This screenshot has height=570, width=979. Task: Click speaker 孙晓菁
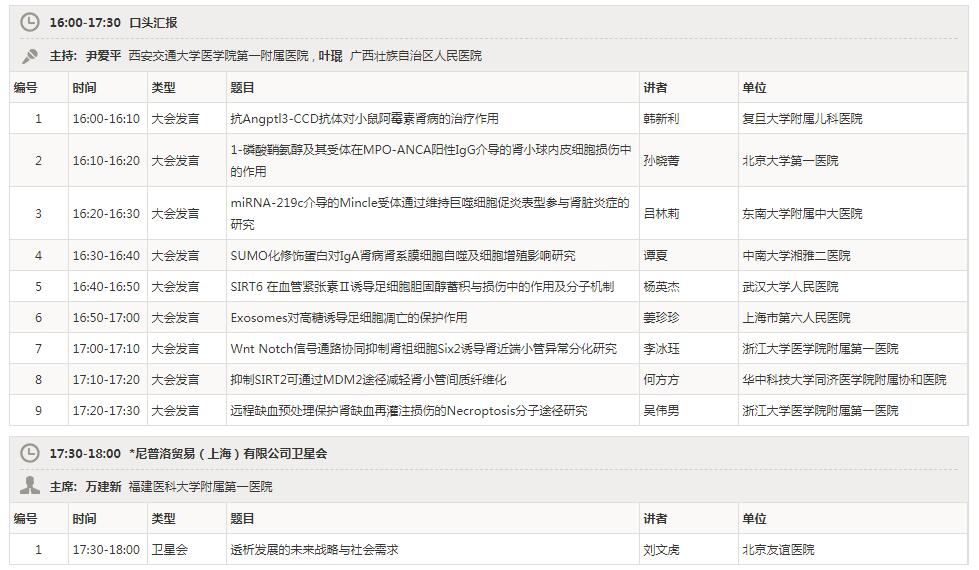(661, 160)
